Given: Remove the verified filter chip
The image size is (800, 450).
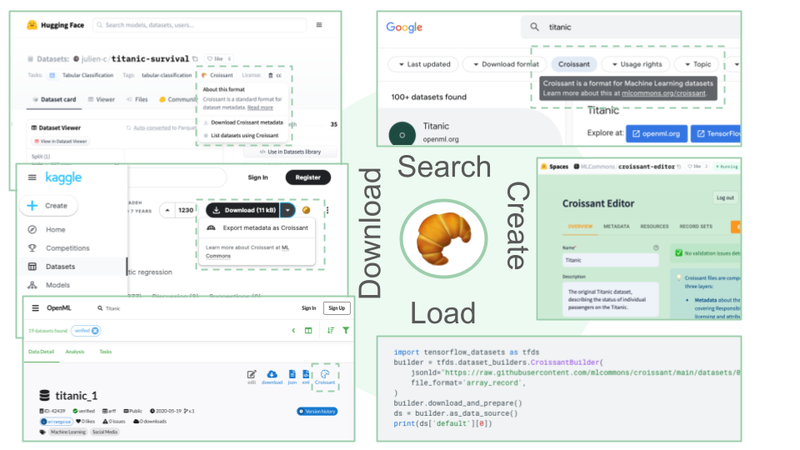Looking at the screenshot, I should tap(95, 331).
